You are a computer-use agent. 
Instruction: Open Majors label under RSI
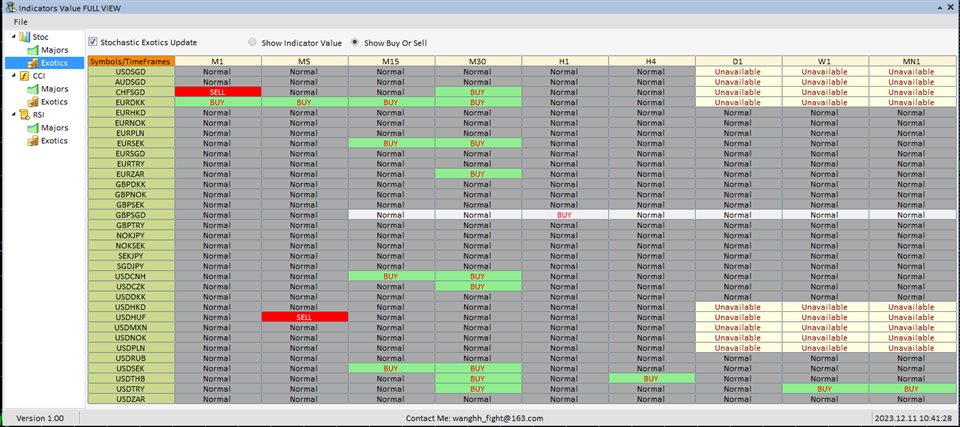[55, 128]
